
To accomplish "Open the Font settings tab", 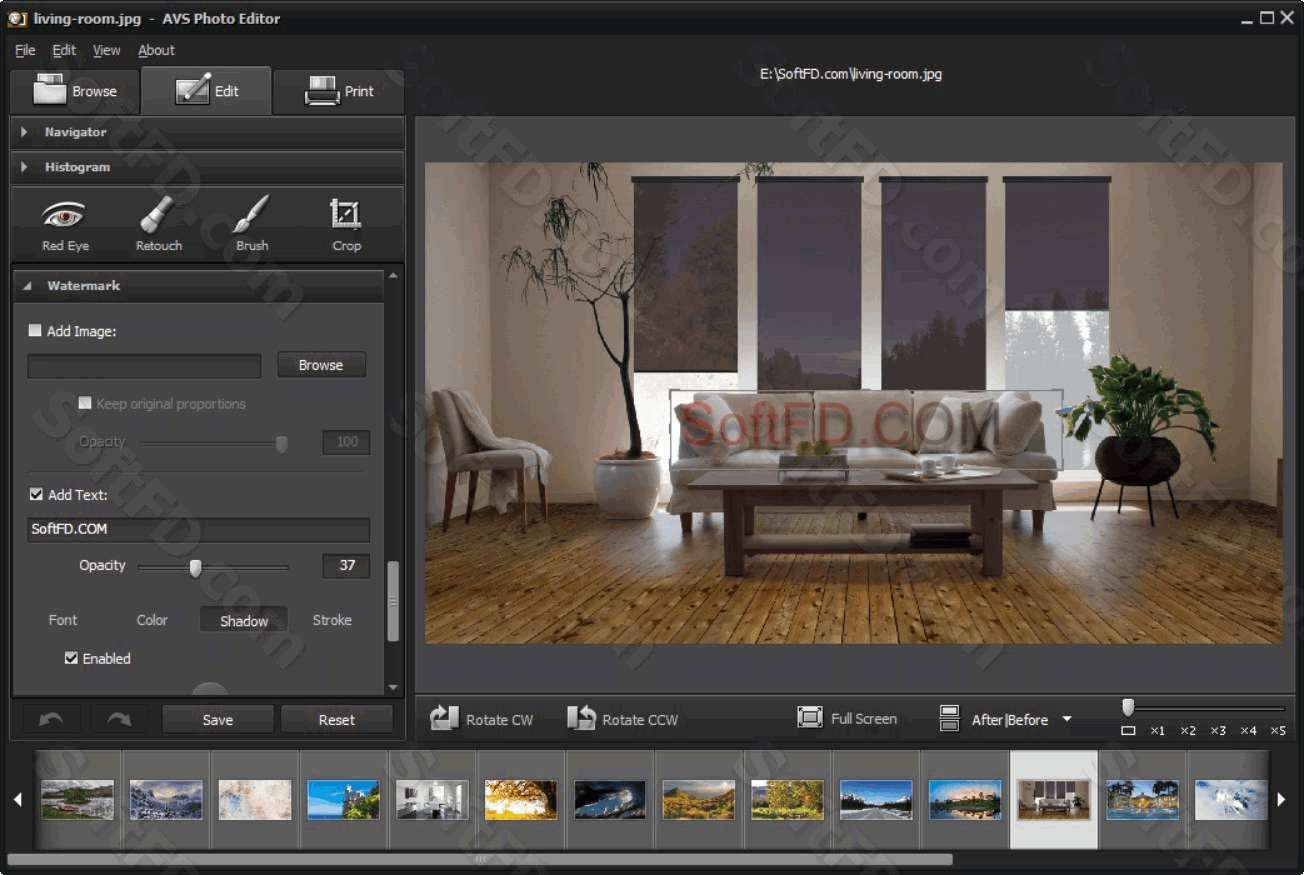I will click(x=63, y=620).
